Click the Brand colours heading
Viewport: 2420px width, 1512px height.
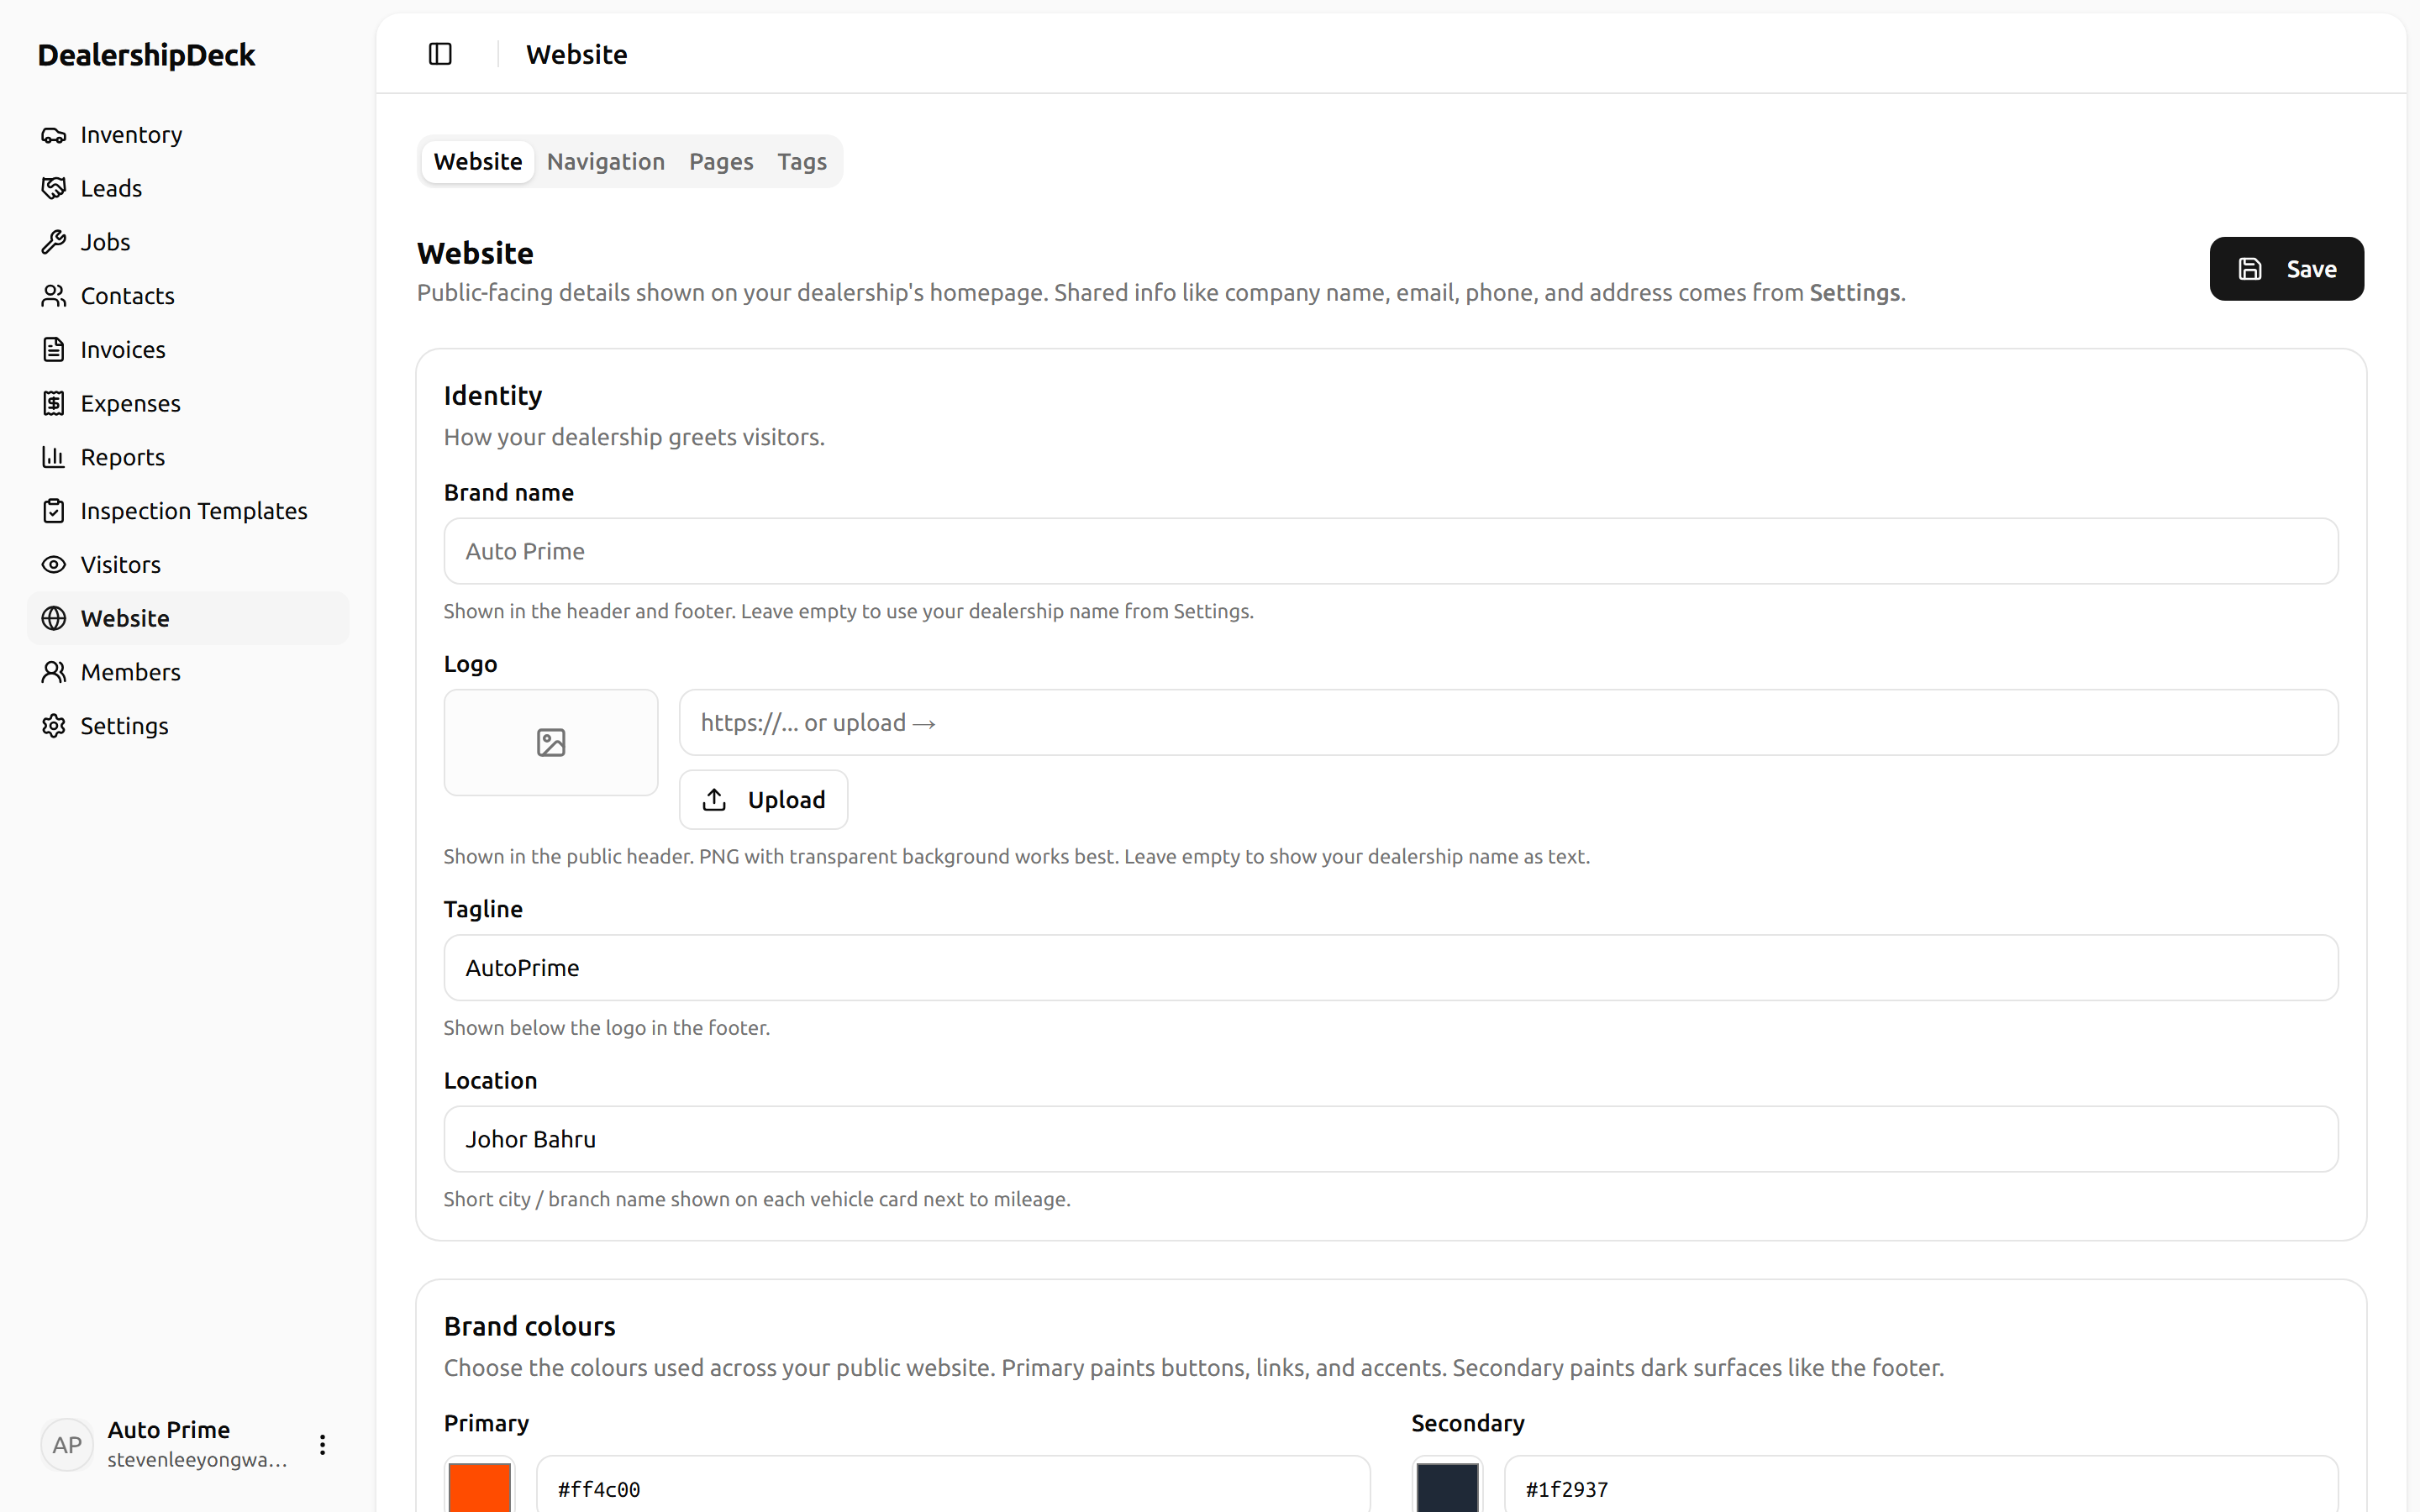[530, 1327]
